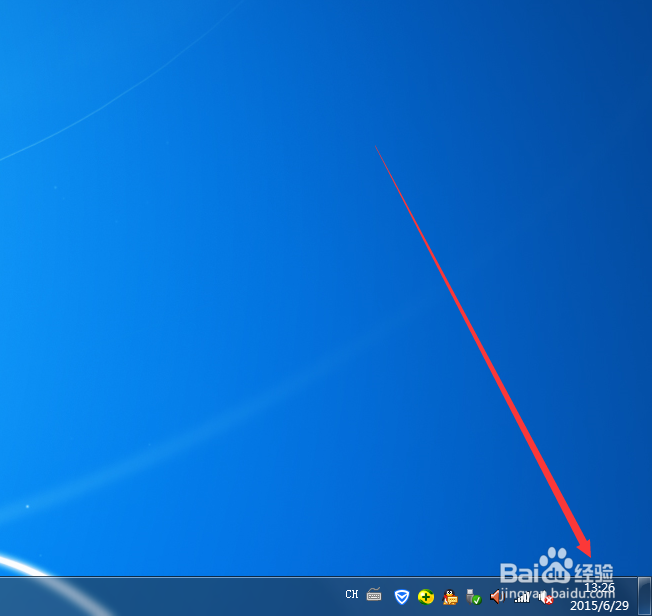The width and height of the screenshot is (652, 616).
Task: Open the on-screen keyboard tray icon
Action: click(x=374, y=595)
